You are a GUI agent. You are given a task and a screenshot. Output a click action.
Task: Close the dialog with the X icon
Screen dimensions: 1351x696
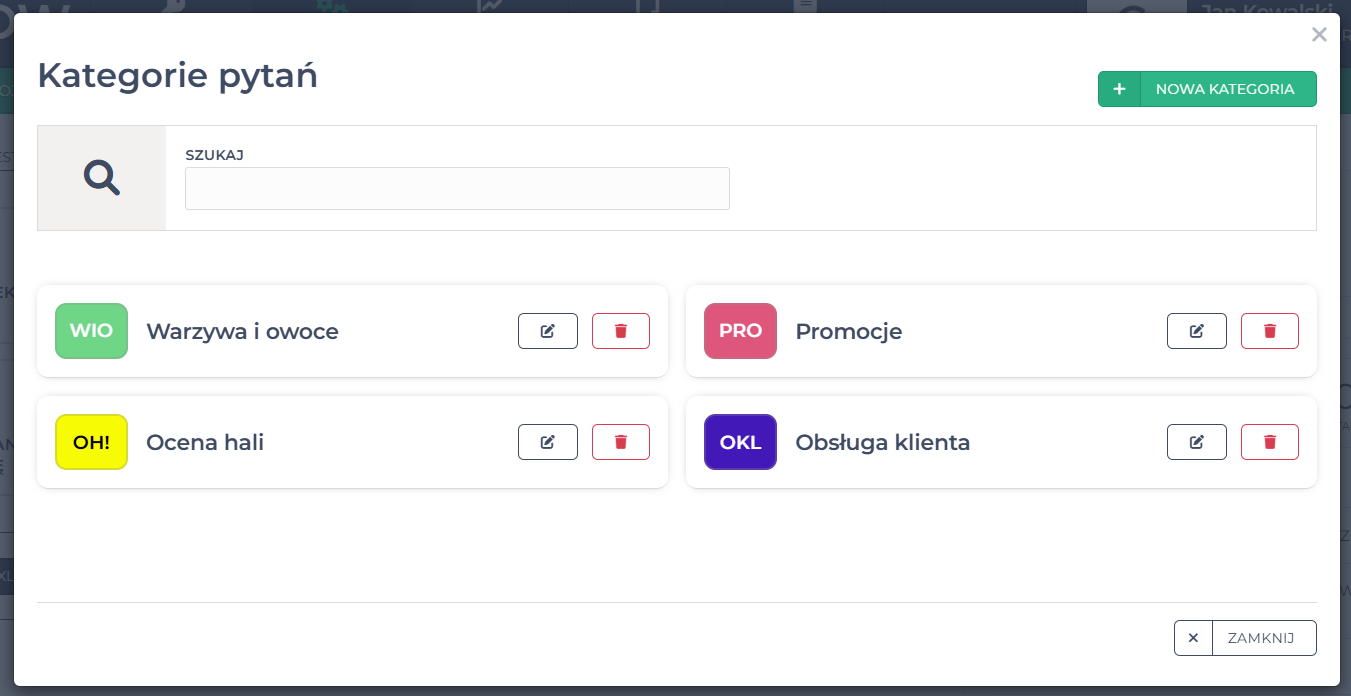point(1319,35)
